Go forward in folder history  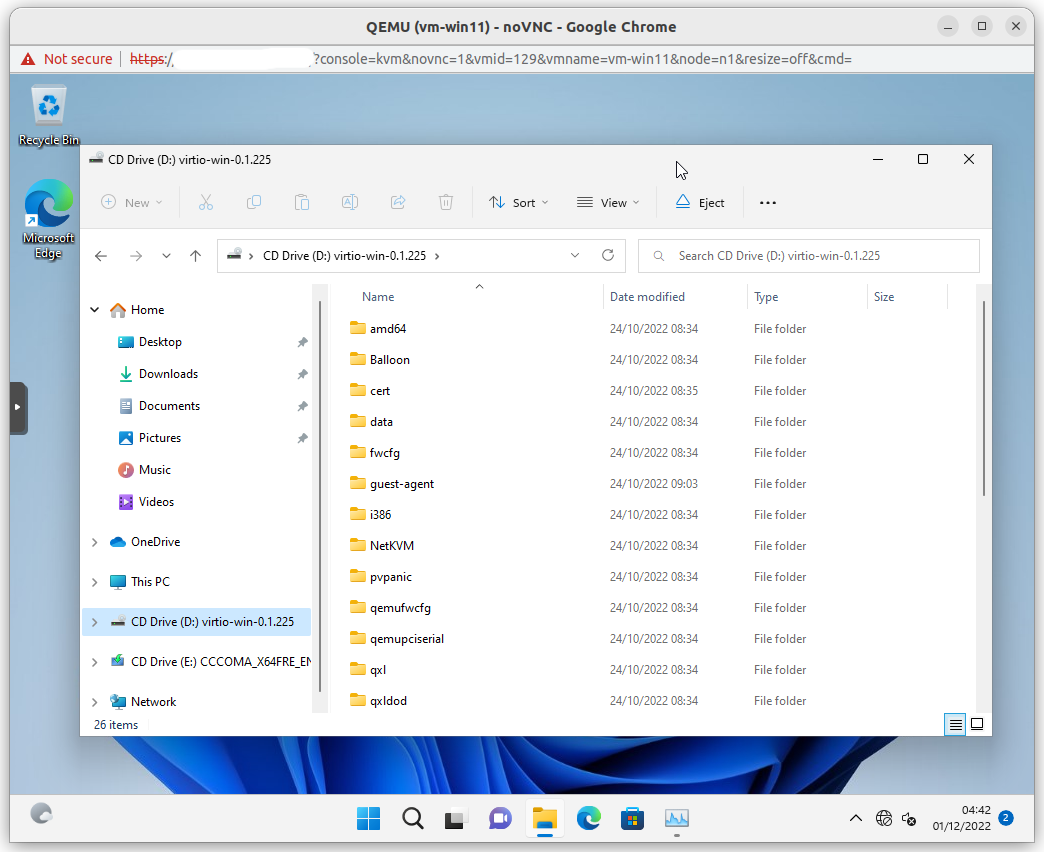[136, 256]
